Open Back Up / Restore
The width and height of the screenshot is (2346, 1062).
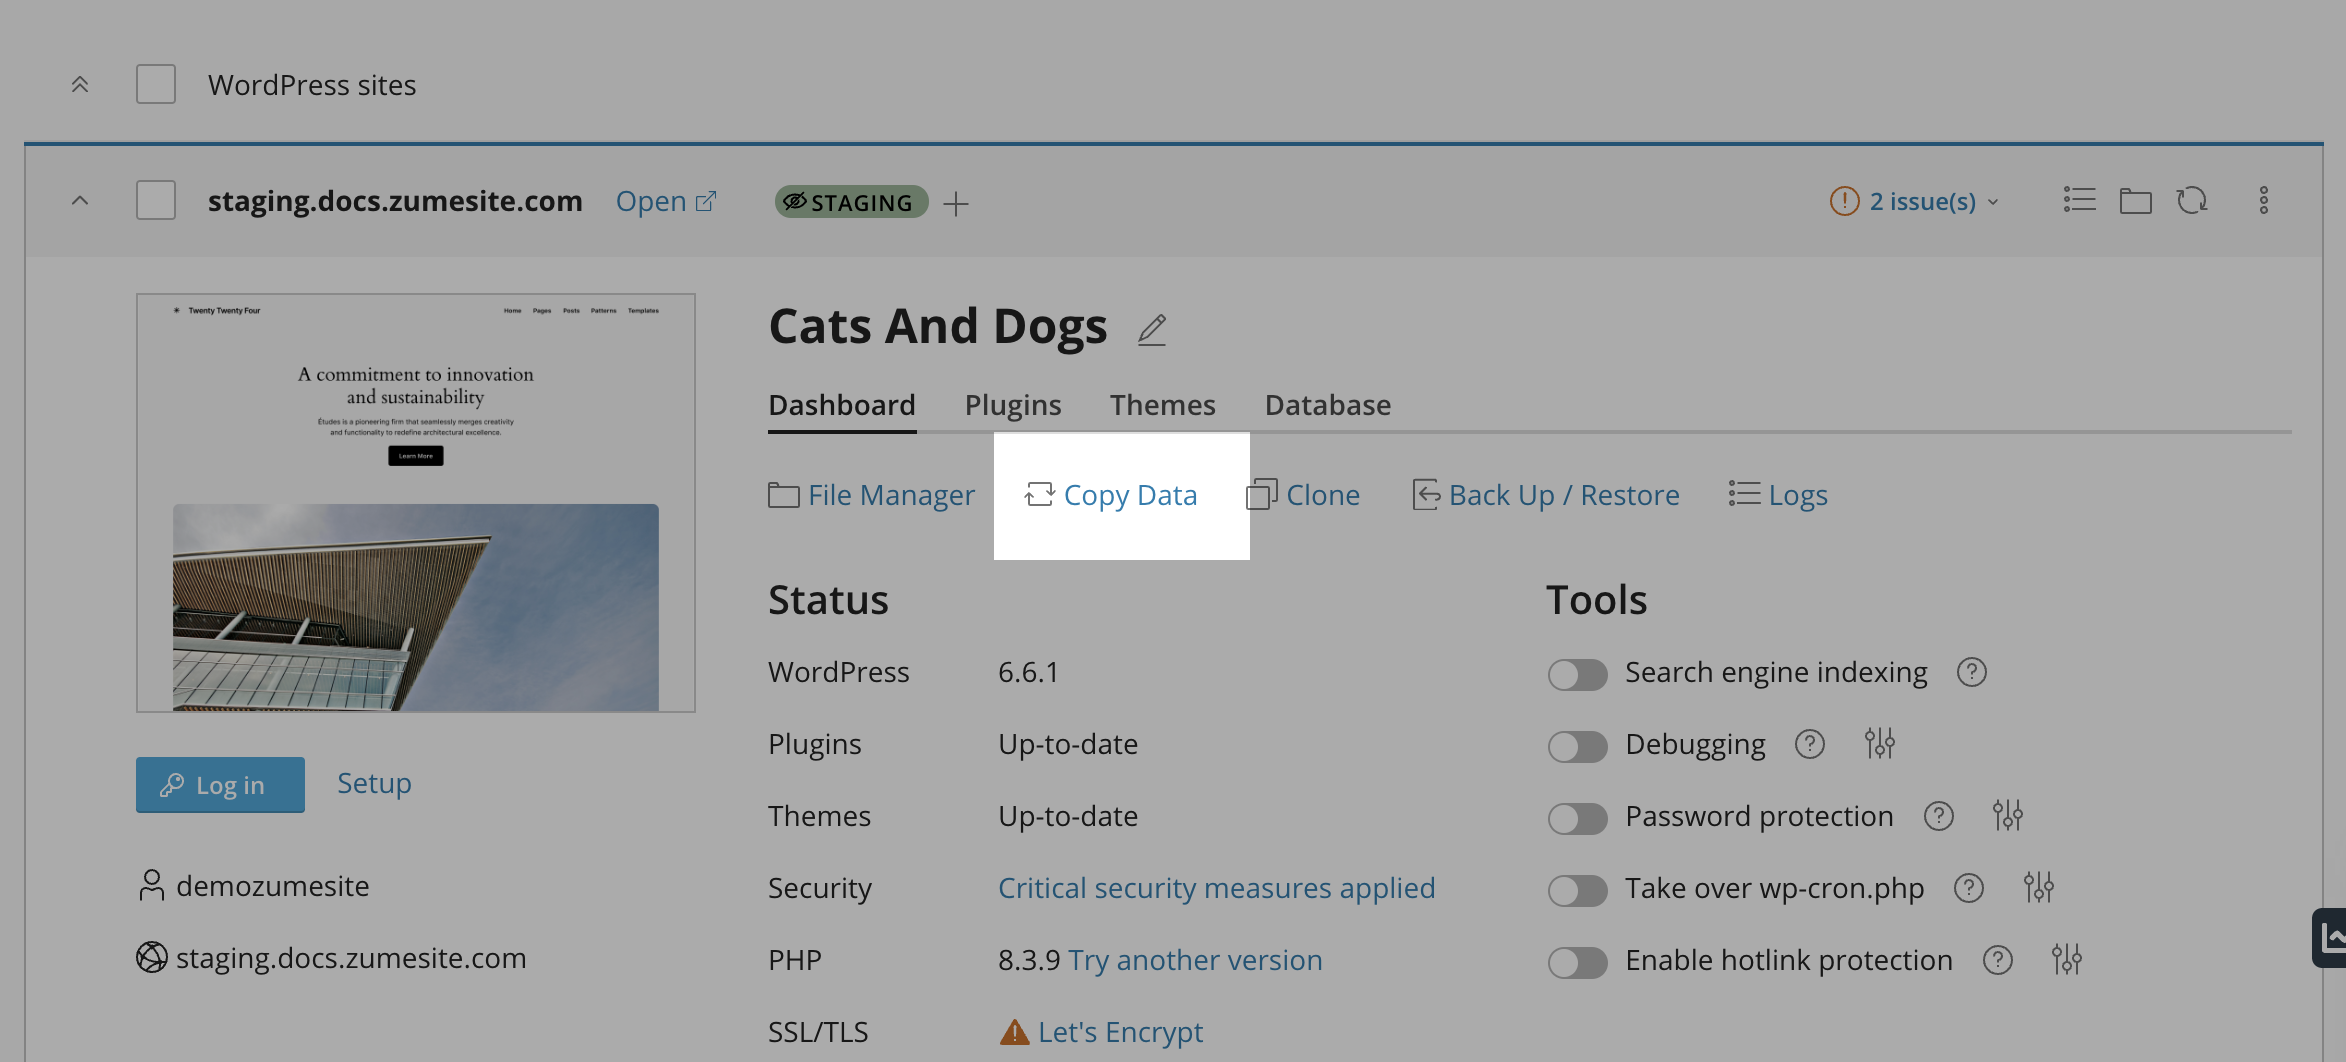(x=1546, y=495)
